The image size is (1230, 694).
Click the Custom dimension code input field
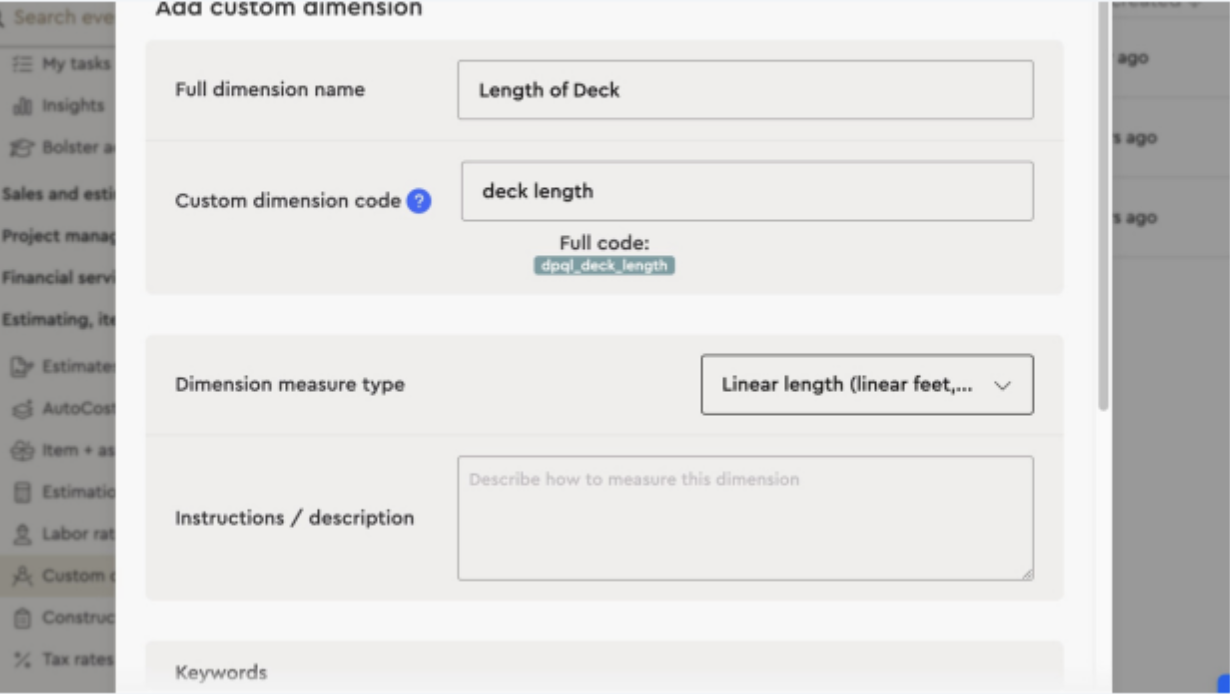[x=747, y=191]
